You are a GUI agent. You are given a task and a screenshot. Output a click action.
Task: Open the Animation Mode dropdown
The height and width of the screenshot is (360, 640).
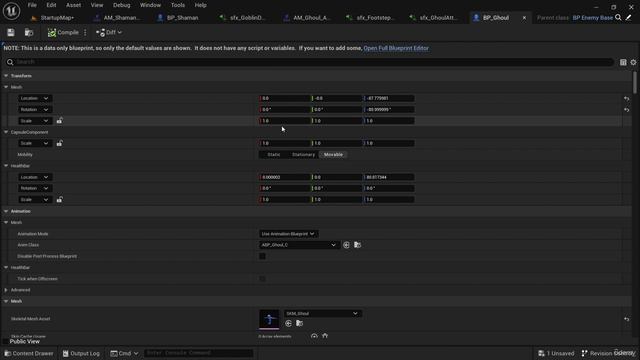click(288, 234)
